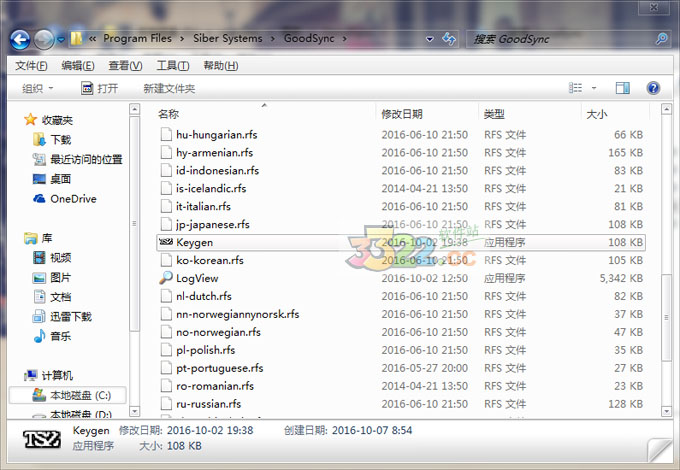Select is-icelandic.rfs file icon
The image size is (680, 470).
[166, 188]
